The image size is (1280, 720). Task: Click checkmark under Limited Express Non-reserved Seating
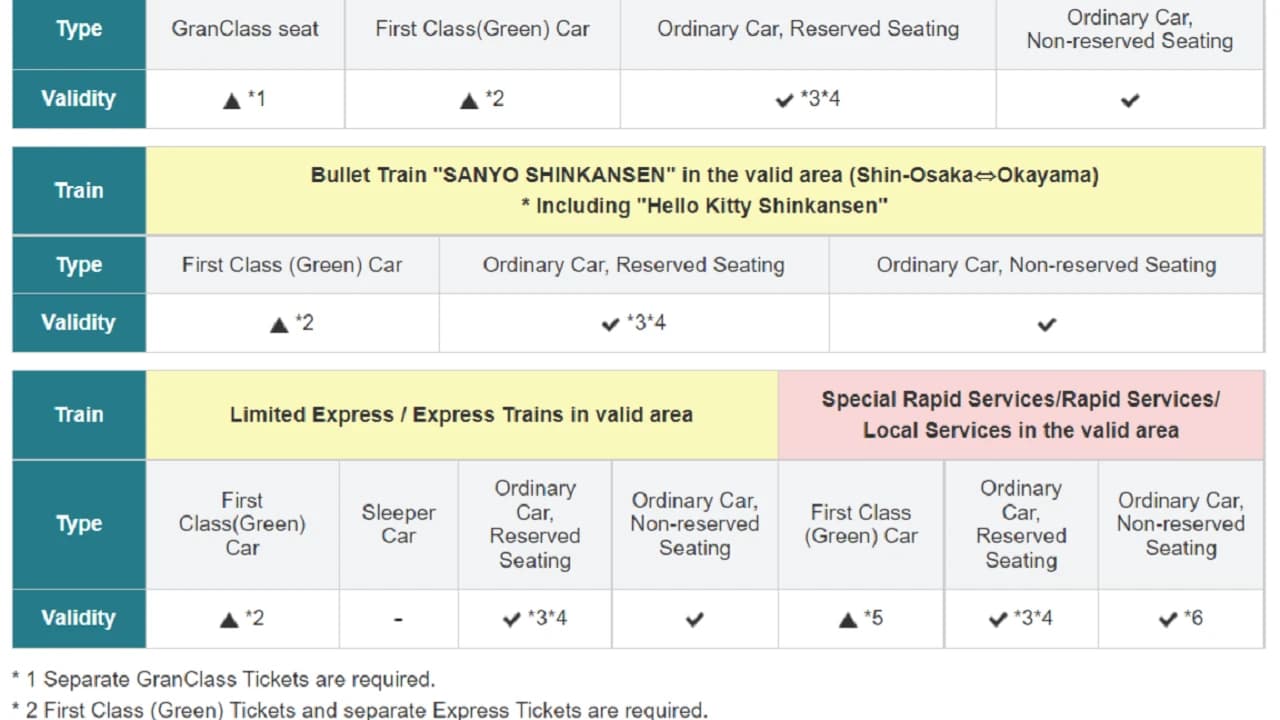pos(695,619)
